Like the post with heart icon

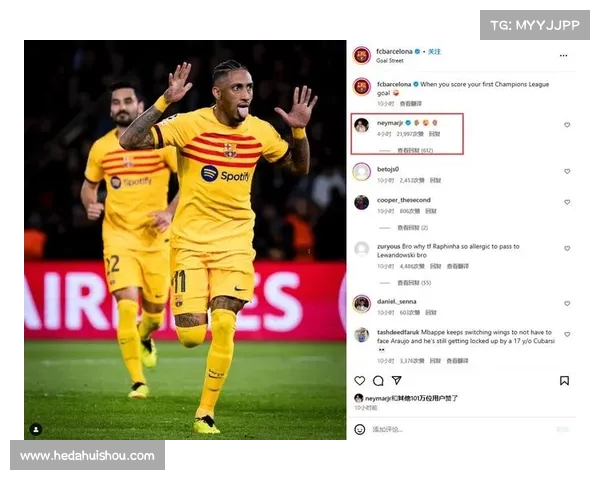359,380
